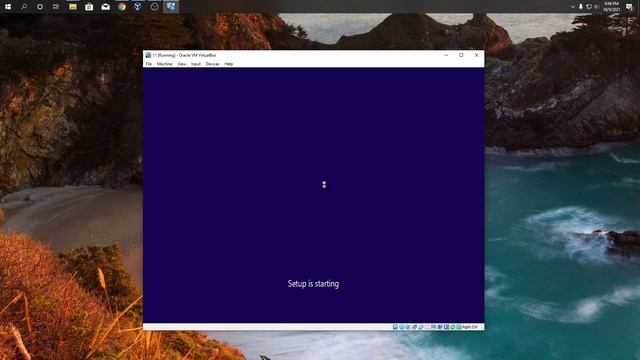Viewport: 640px width, 360px height.
Task: Open Microsoft Store from the taskbar
Action: pyautogui.click(x=89, y=7)
